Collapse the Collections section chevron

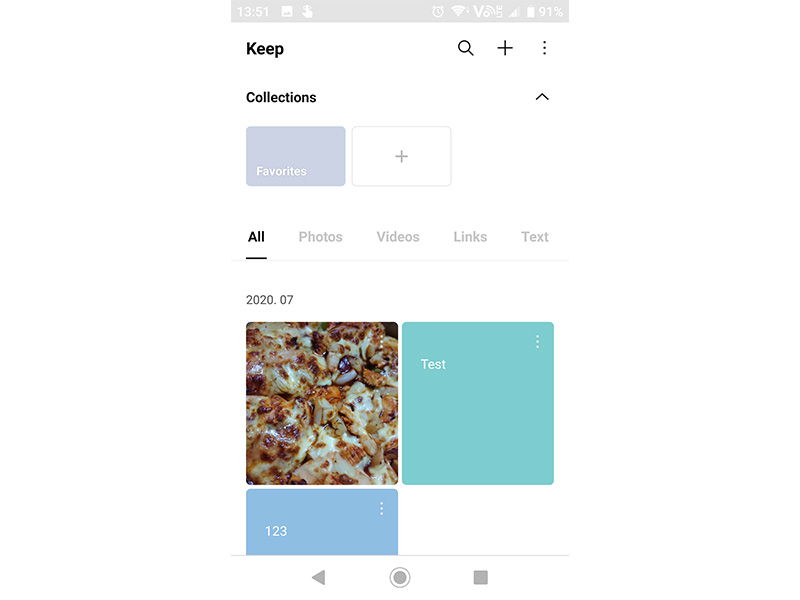pyautogui.click(x=542, y=97)
